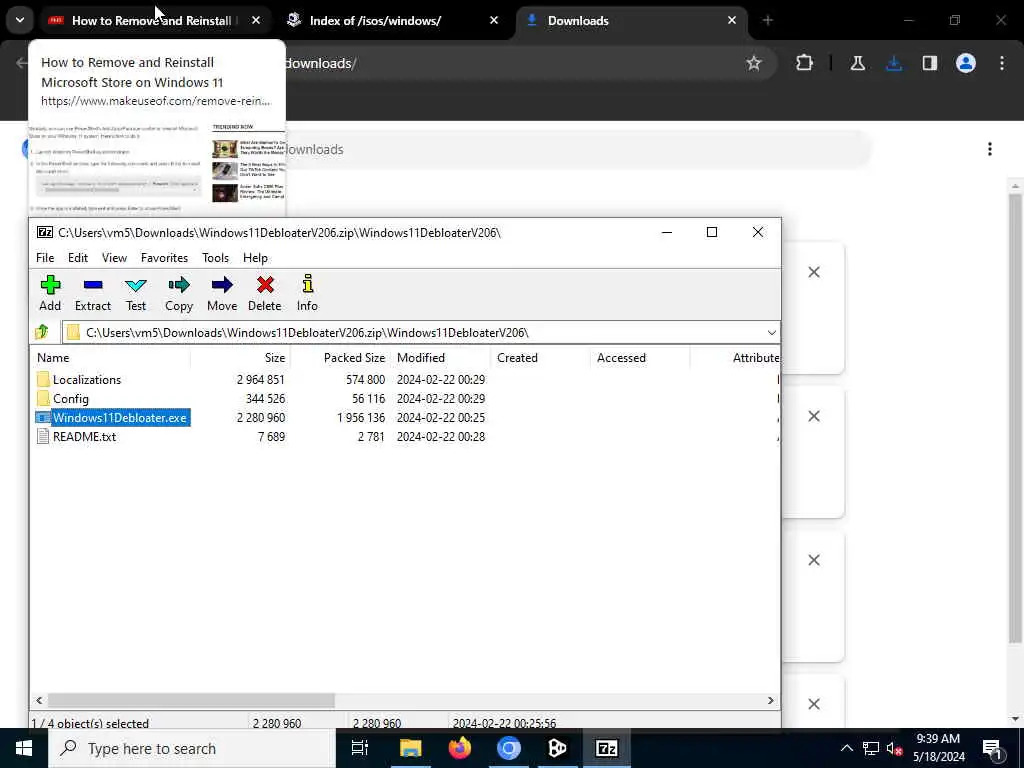
Task: Open the Help menu in 7-Zip
Action: pos(255,257)
